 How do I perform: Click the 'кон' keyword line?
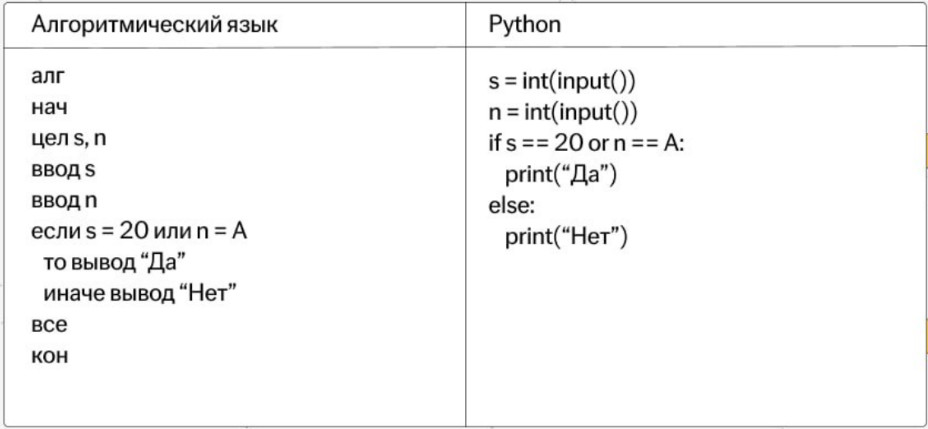tap(49, 356)
